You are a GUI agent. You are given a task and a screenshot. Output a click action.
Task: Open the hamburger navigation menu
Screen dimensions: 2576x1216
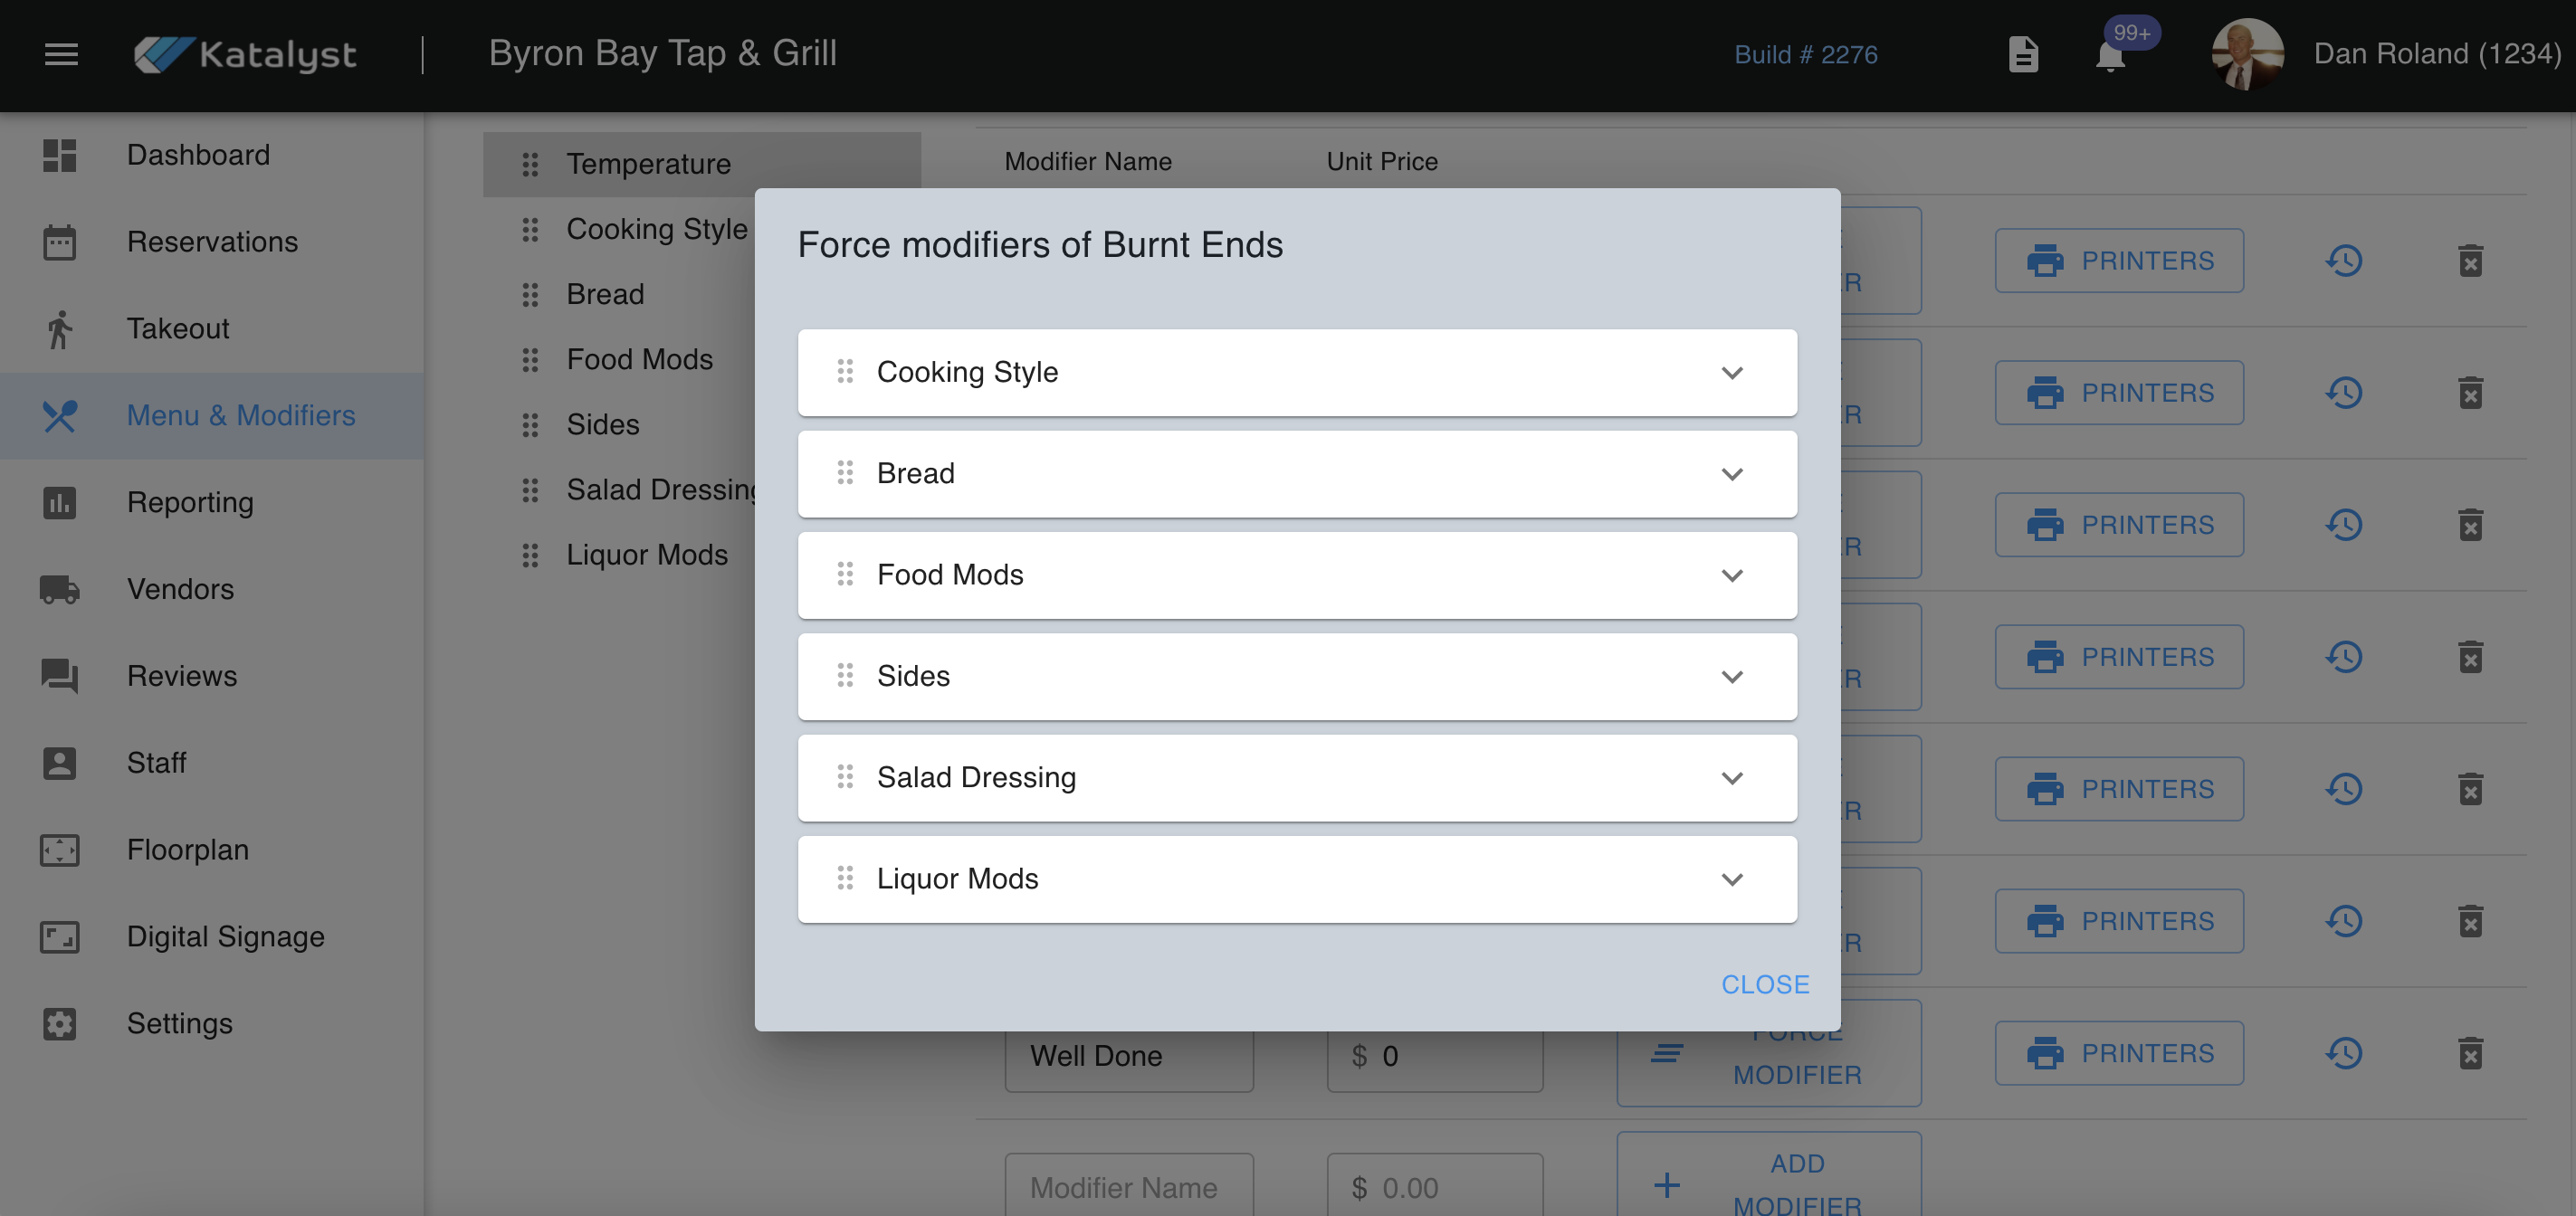[61, 54]
